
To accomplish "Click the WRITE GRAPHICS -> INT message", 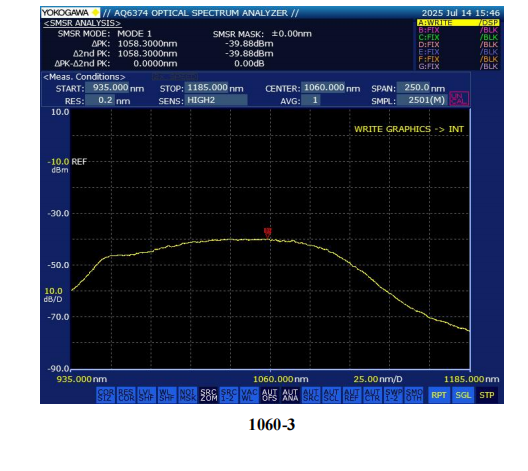I will [409, 129].
